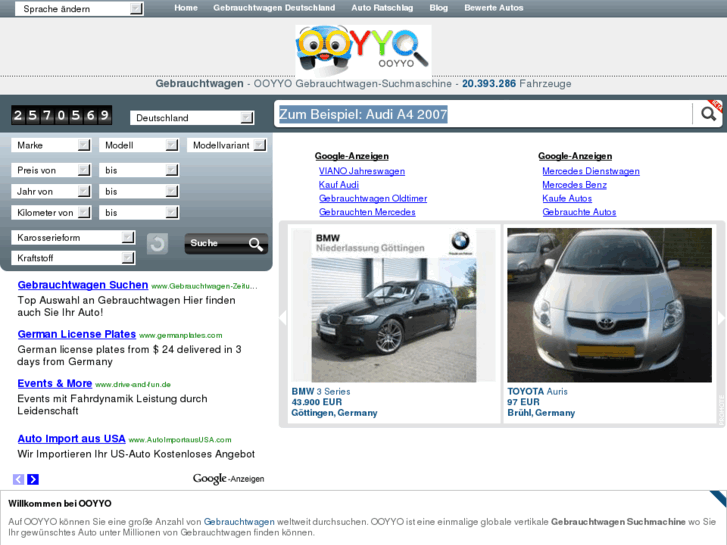The height and width of the screenshot is (545, 727).
Task: Open TOYOTA Auris listing title
Action: pyautogui.click(x=537, y=391)
